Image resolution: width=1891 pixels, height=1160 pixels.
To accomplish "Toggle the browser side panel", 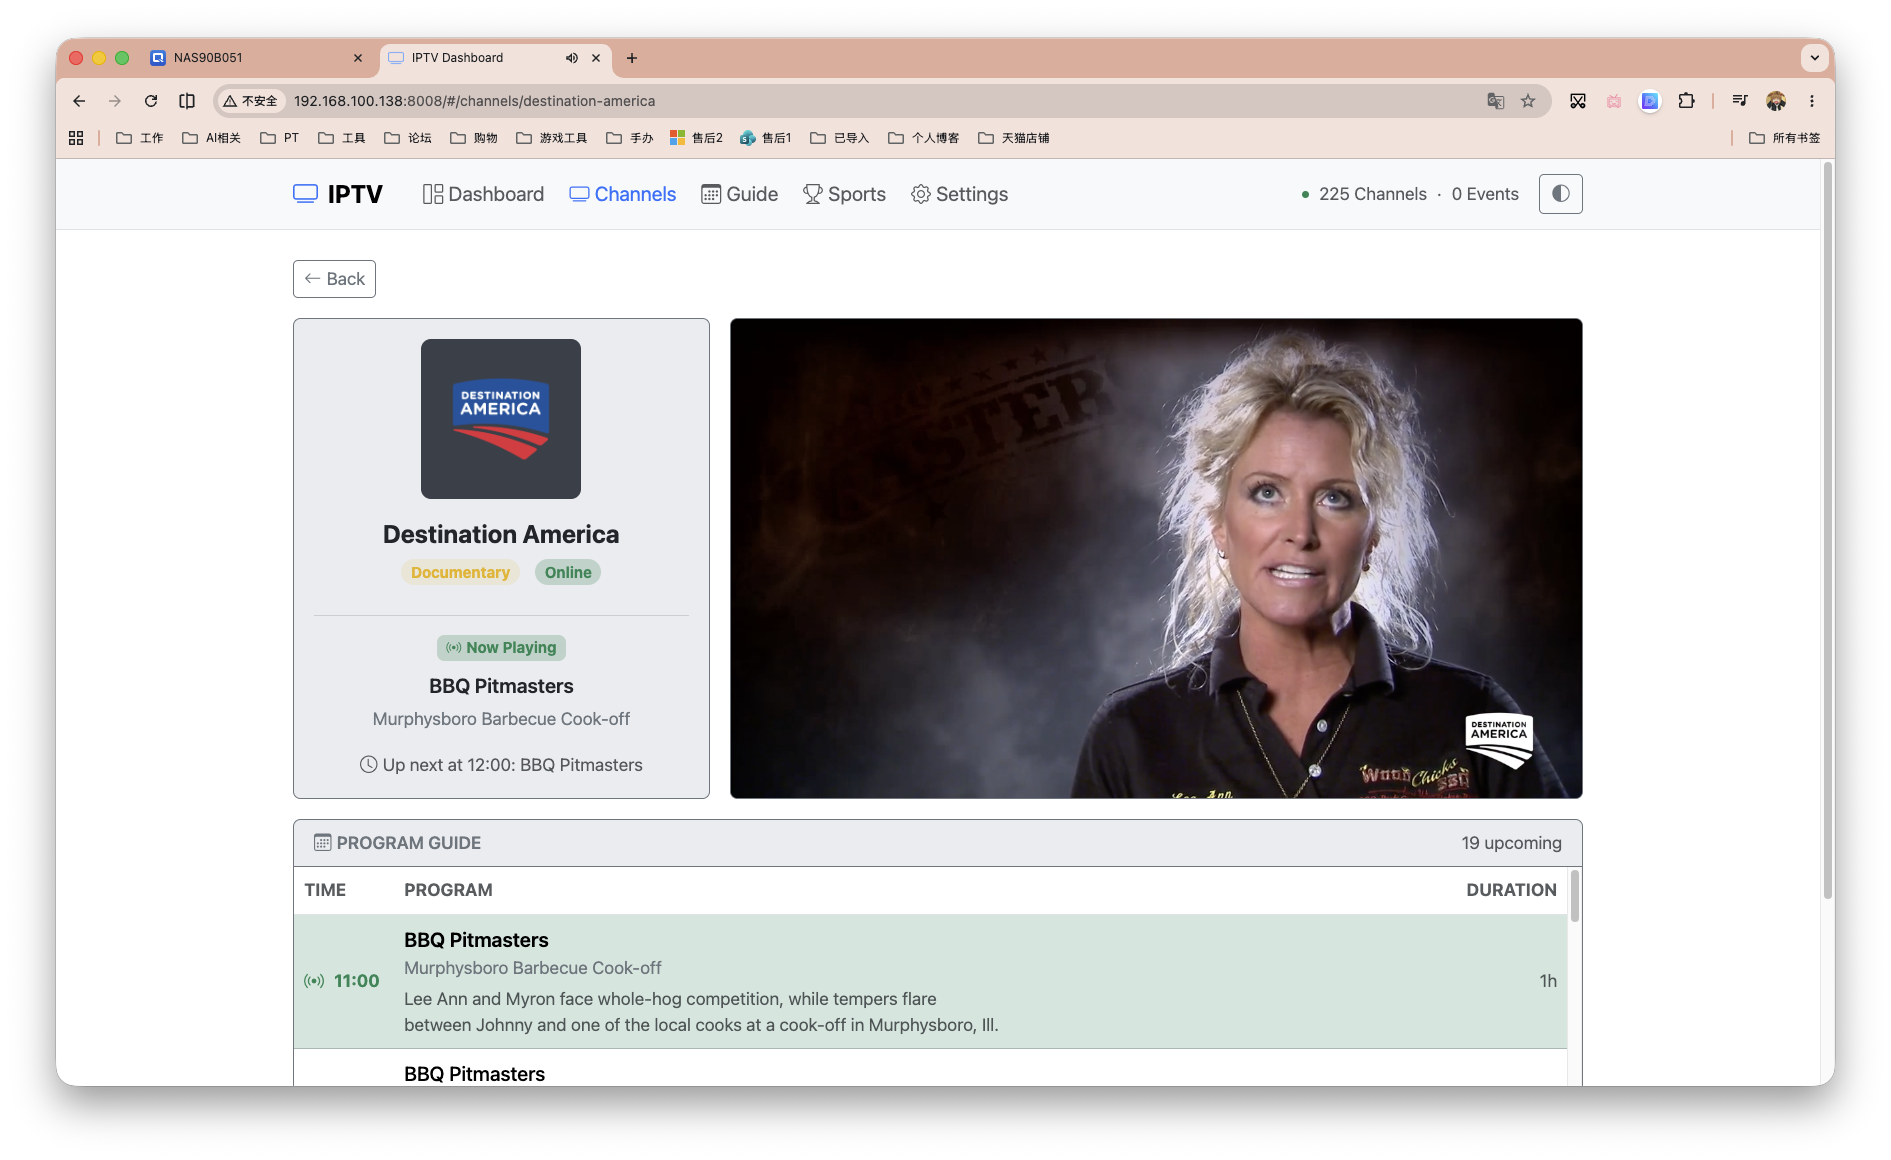I will click(187, 101).
